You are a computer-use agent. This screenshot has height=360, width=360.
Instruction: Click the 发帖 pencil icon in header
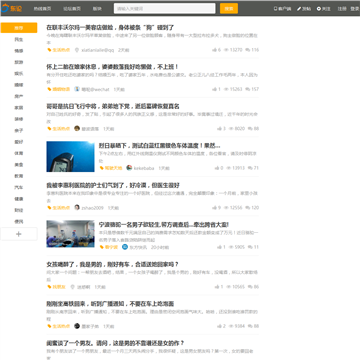[299, 9]
